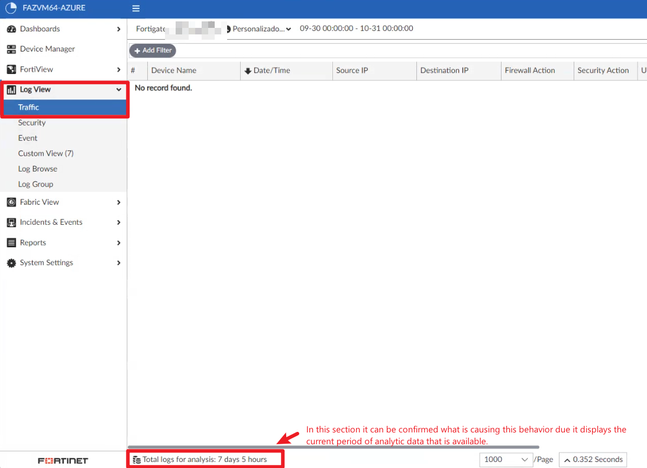Click FAZVM64-AZURE hostname text

54,8
